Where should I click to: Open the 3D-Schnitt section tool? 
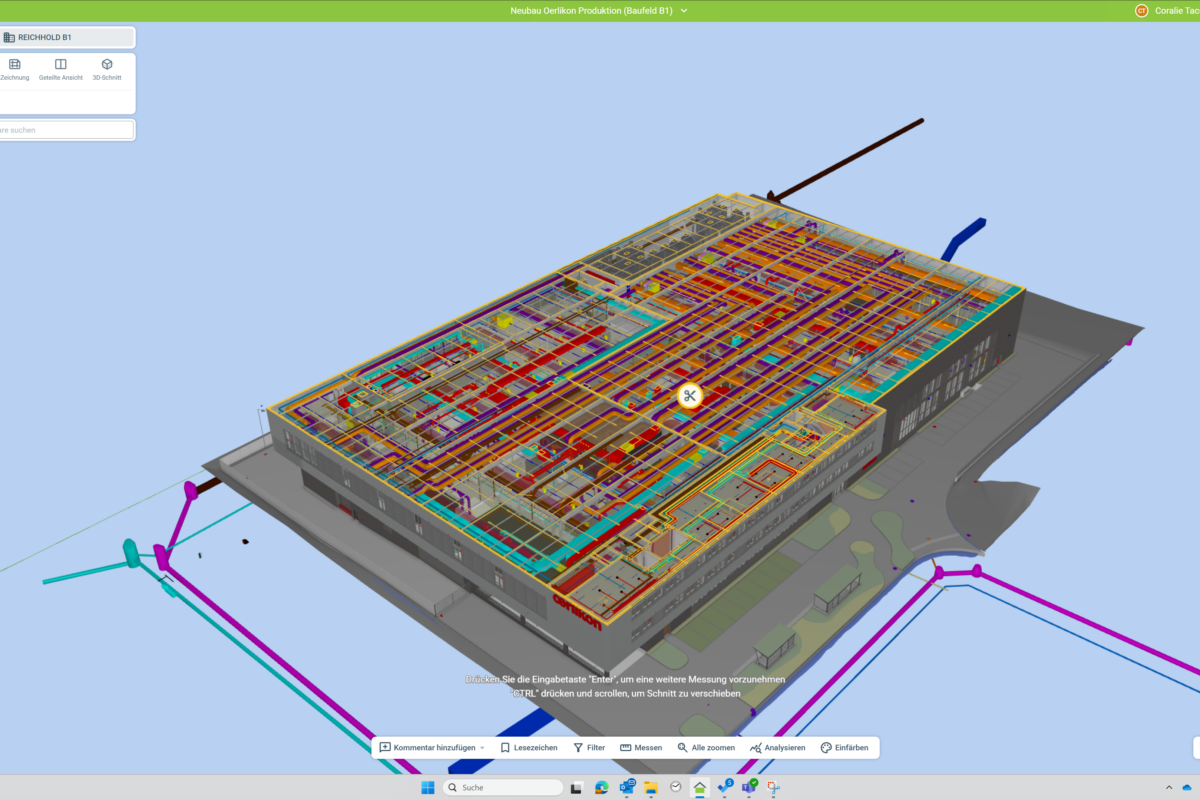point(107,69)
